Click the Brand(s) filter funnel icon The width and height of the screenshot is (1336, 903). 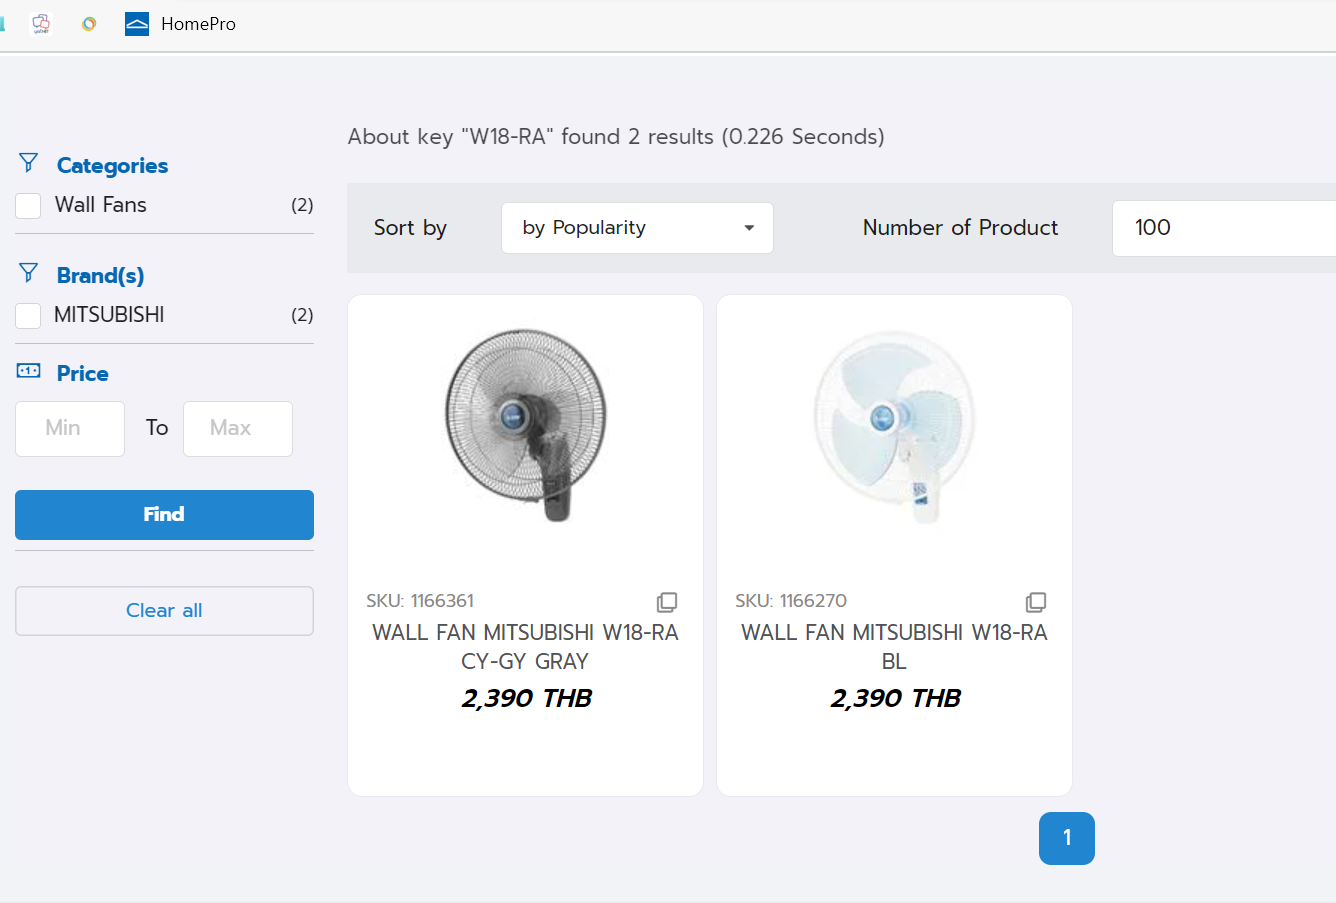pos(28,273)
